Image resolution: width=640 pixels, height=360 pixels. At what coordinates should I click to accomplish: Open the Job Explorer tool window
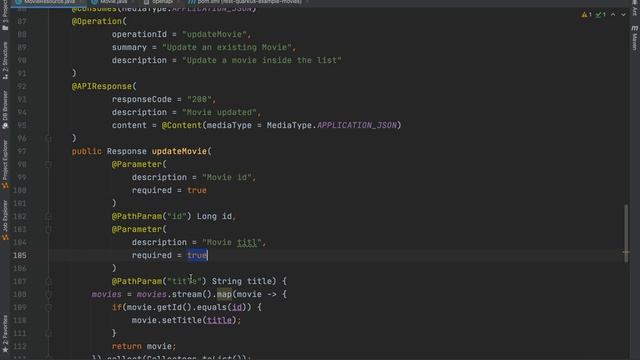(5, 220)
